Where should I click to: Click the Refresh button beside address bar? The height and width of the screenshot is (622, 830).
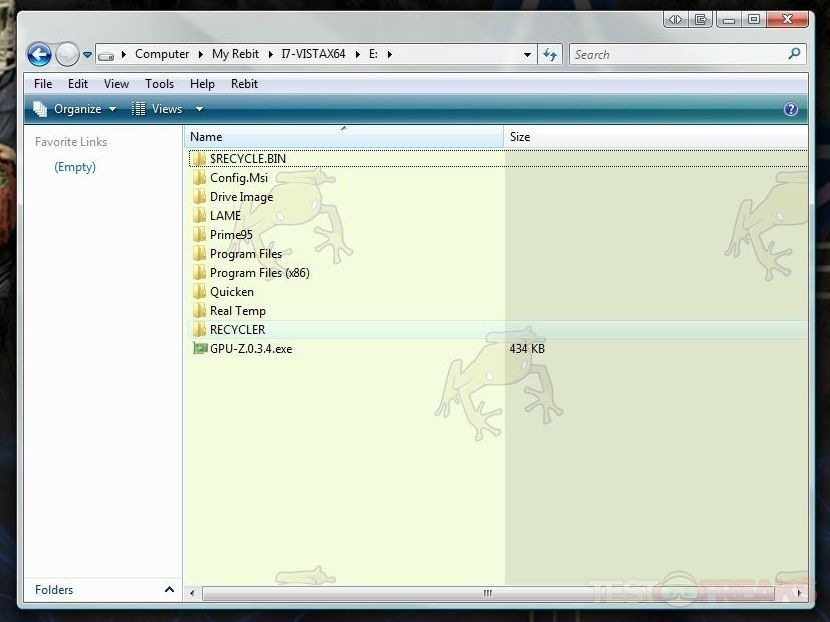pos(550,54)
